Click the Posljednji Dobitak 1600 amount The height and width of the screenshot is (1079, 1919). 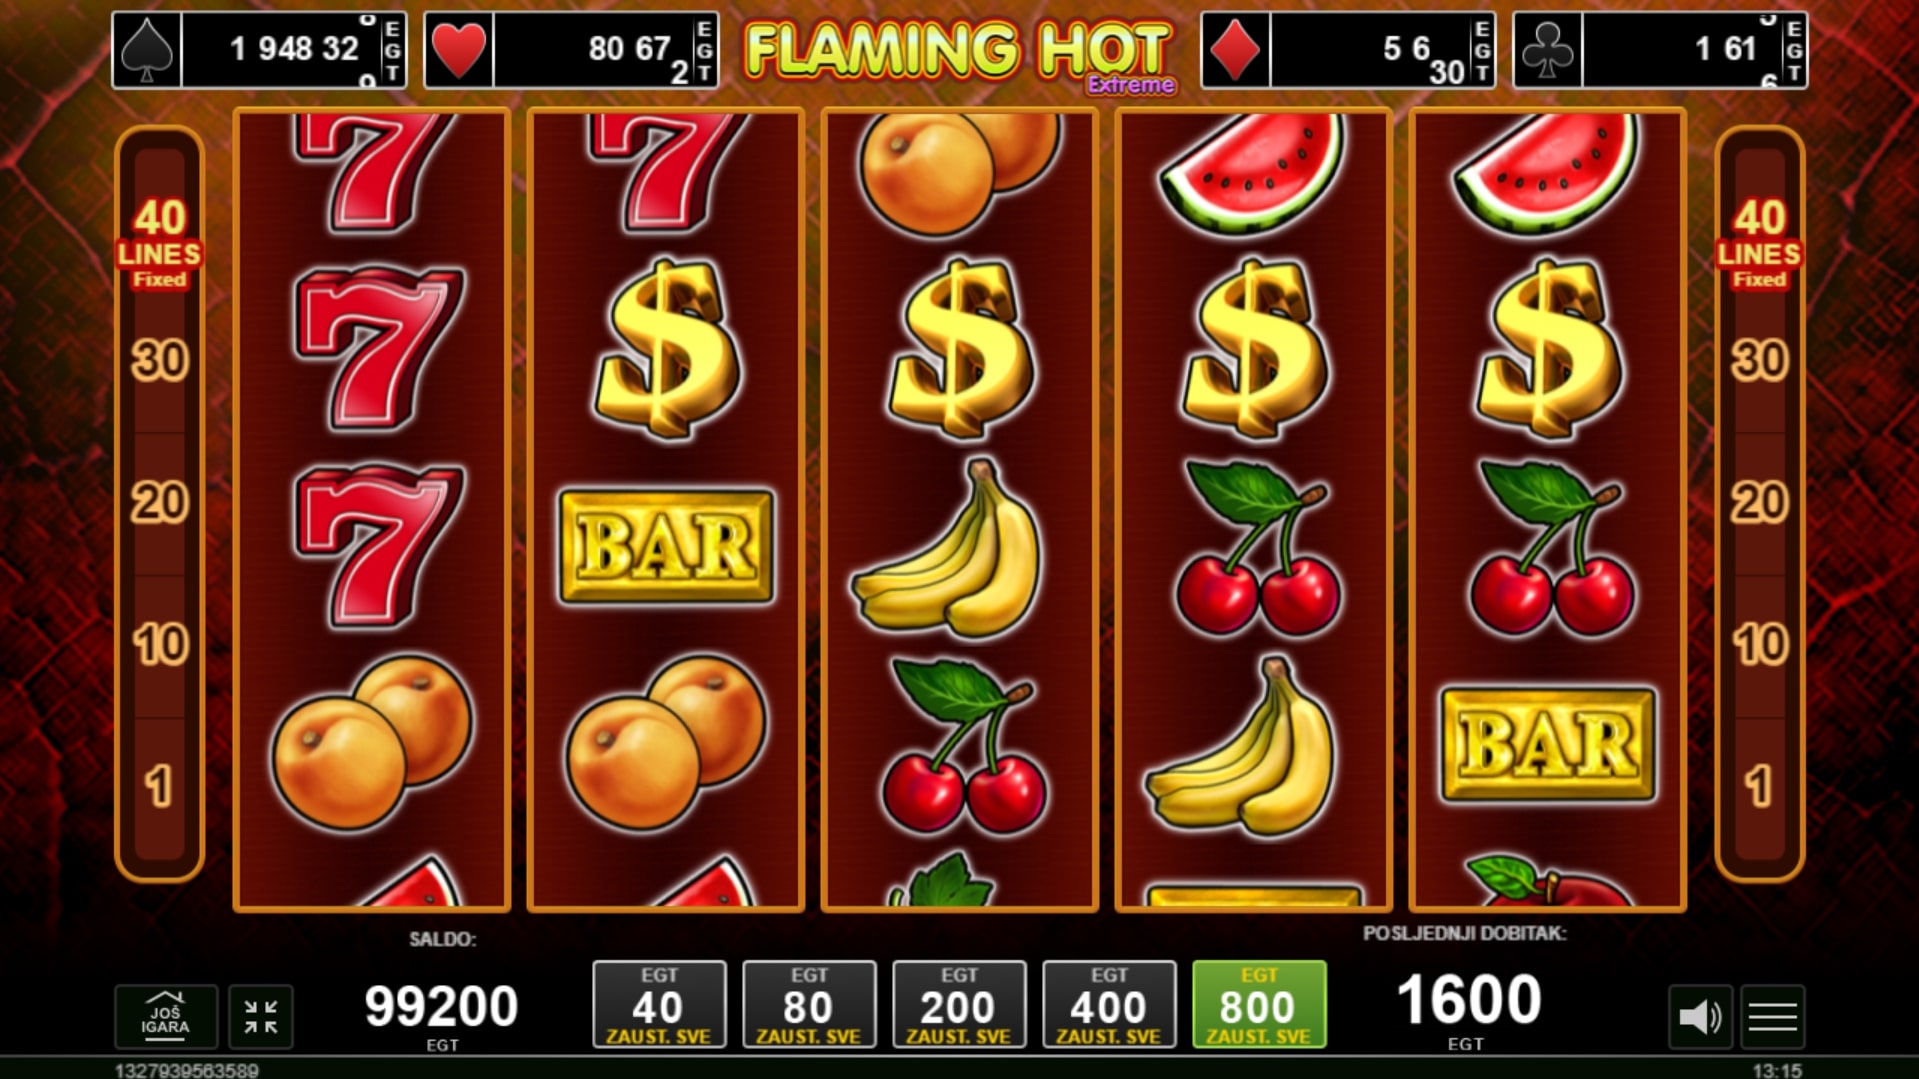(x=1468, y=1000)
